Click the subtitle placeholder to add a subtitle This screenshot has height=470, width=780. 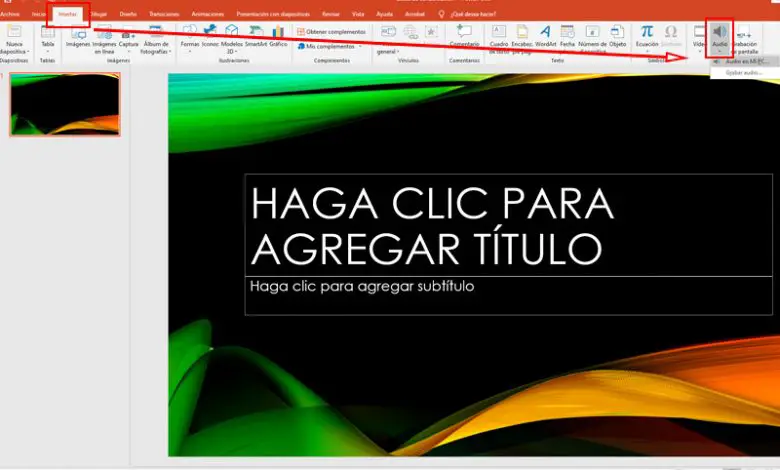point(508,295)
